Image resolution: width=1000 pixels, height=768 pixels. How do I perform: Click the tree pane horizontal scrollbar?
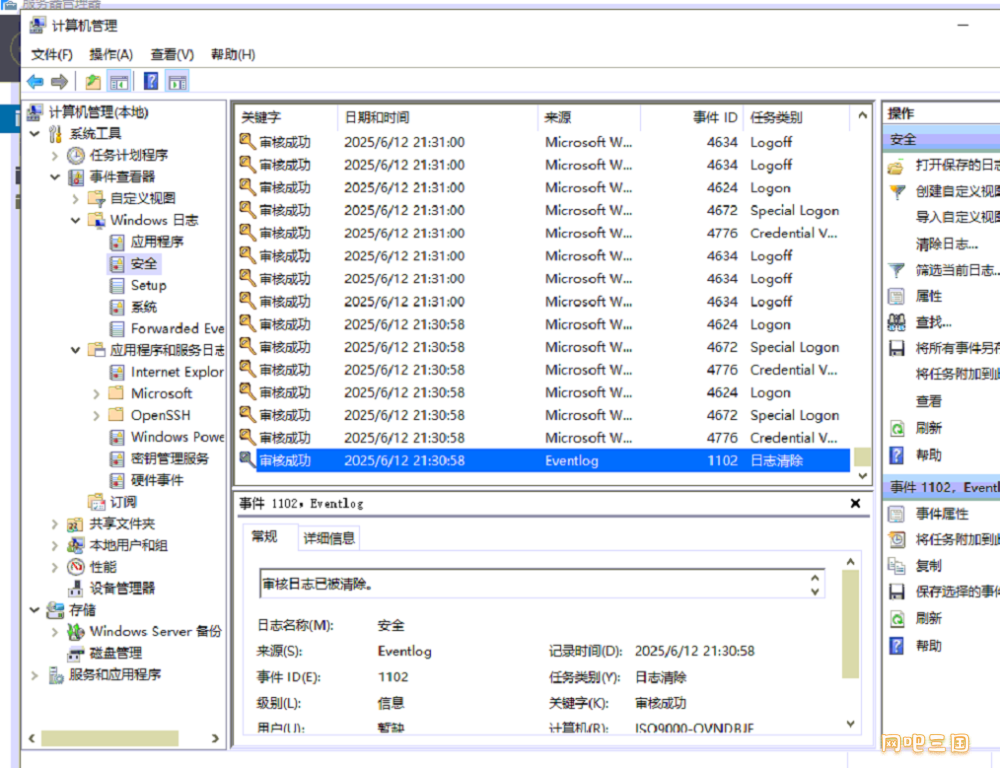[110, 738]
